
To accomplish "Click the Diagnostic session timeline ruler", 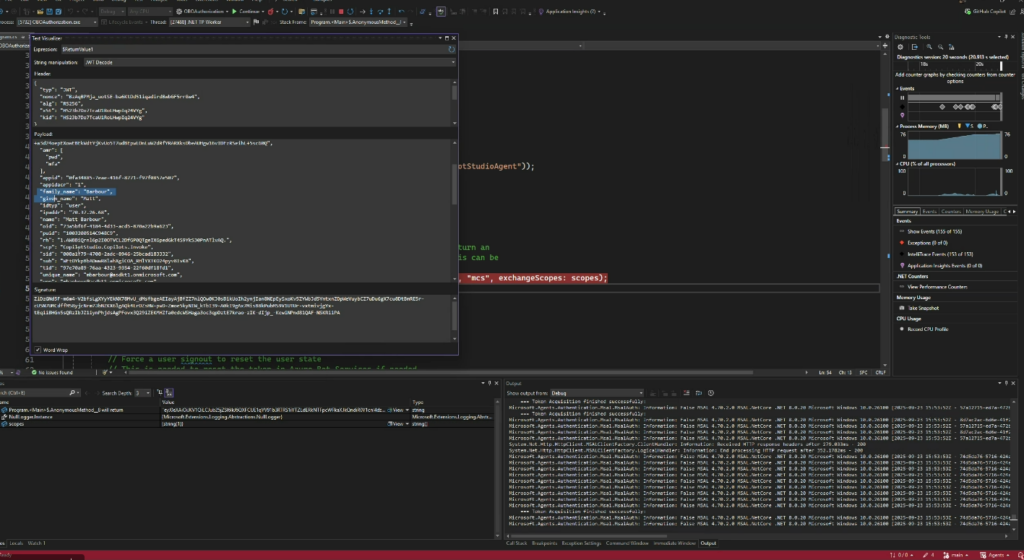I will point(950,66).
